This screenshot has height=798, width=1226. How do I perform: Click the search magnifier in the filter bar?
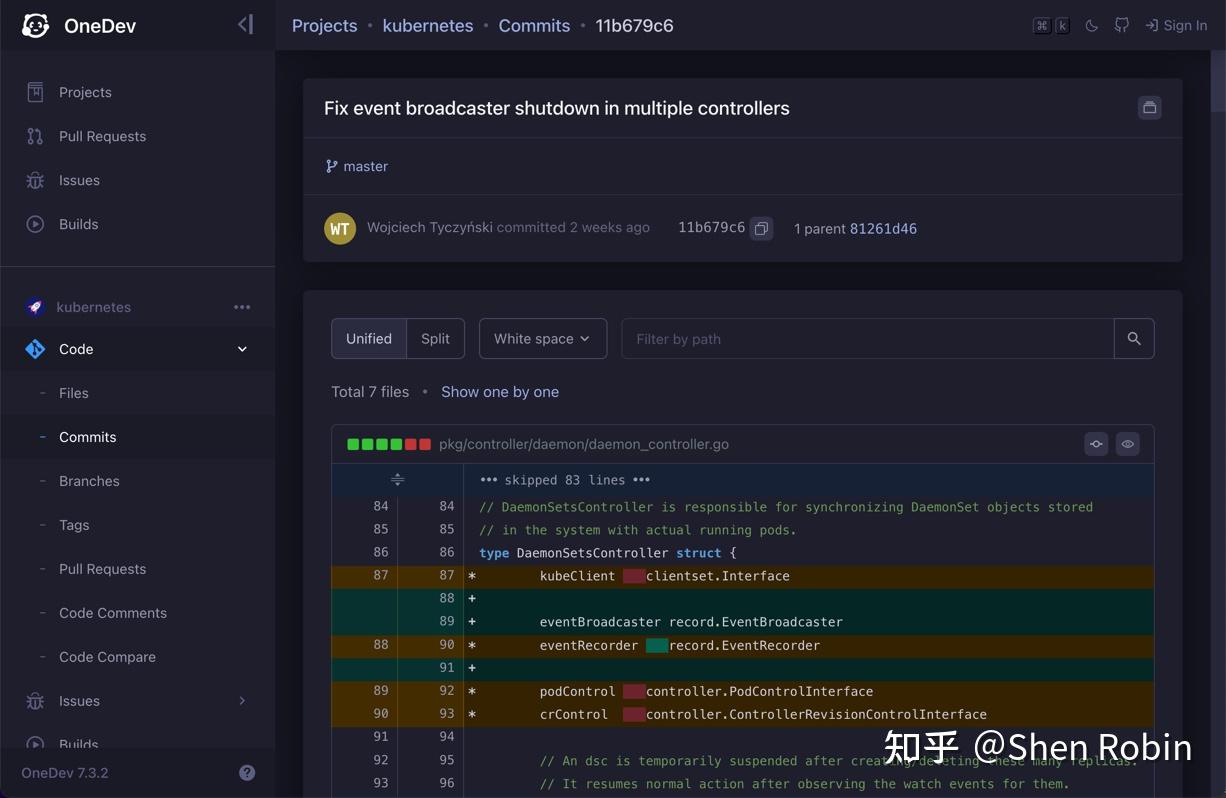pyautogui.click(x=1134, y=338)
